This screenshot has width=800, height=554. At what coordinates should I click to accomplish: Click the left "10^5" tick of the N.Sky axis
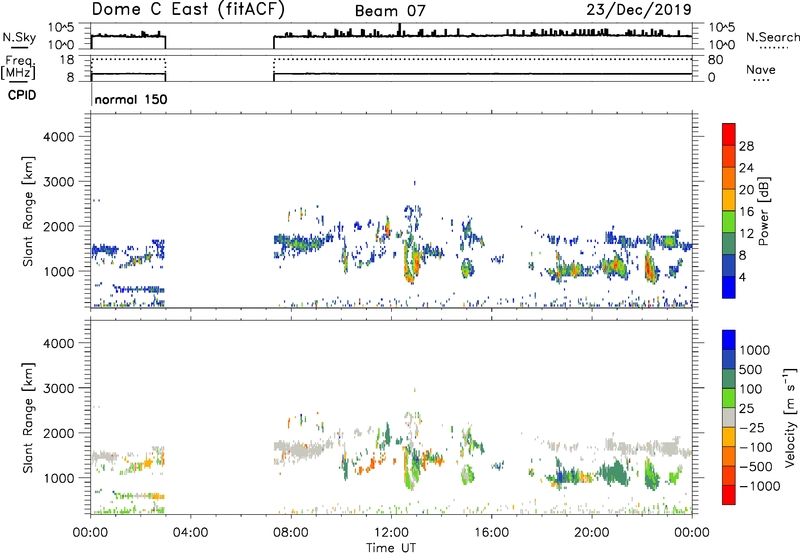(61, 28)
